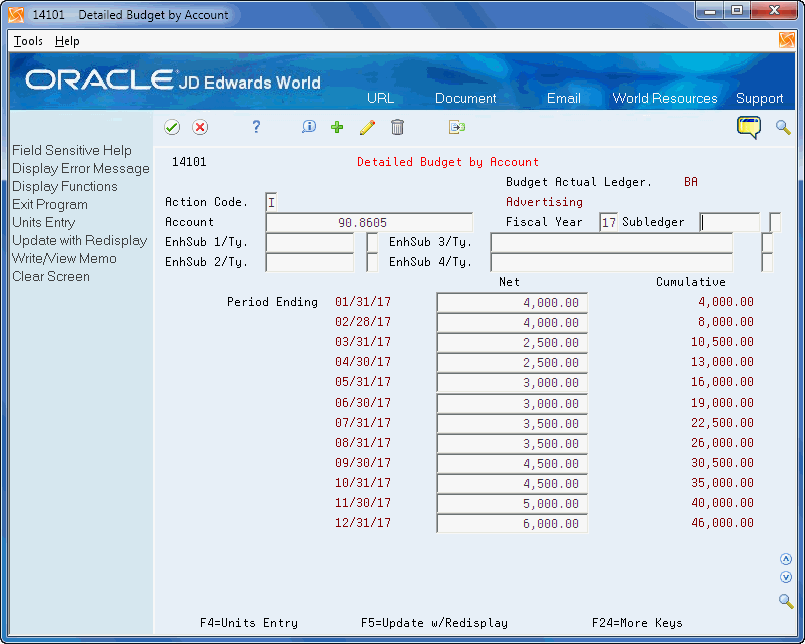Click the magnifier icon at the bottom right
This screenshot has height=644, width=805.
point(786,600)
